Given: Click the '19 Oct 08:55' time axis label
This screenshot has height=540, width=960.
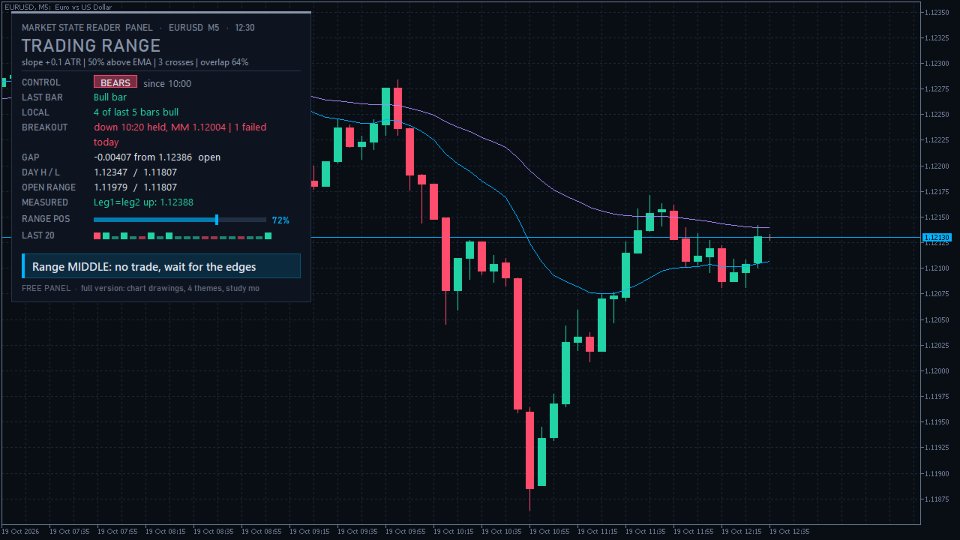Looking at the screenshot, I should (x=261, y=531).
